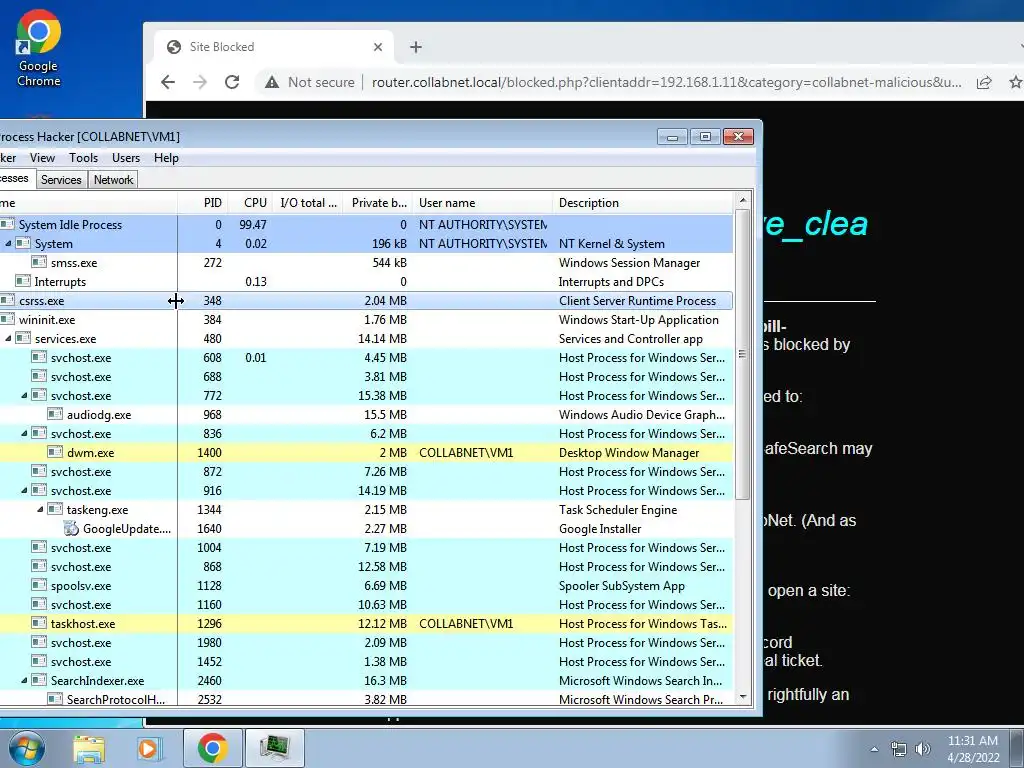
Task: Click Process Hacker taskbar icon
Action: 274,748
